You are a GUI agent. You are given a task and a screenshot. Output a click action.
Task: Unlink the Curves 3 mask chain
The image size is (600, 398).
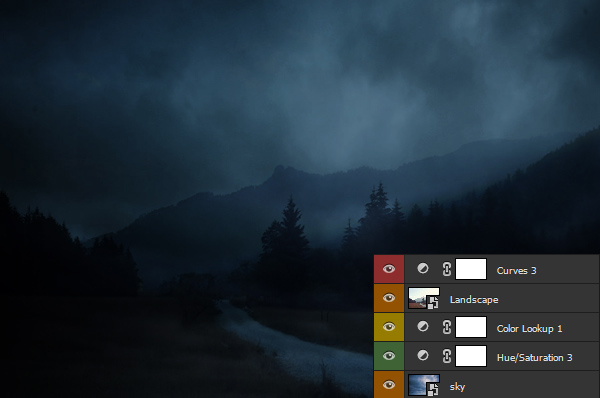point(447,269)
